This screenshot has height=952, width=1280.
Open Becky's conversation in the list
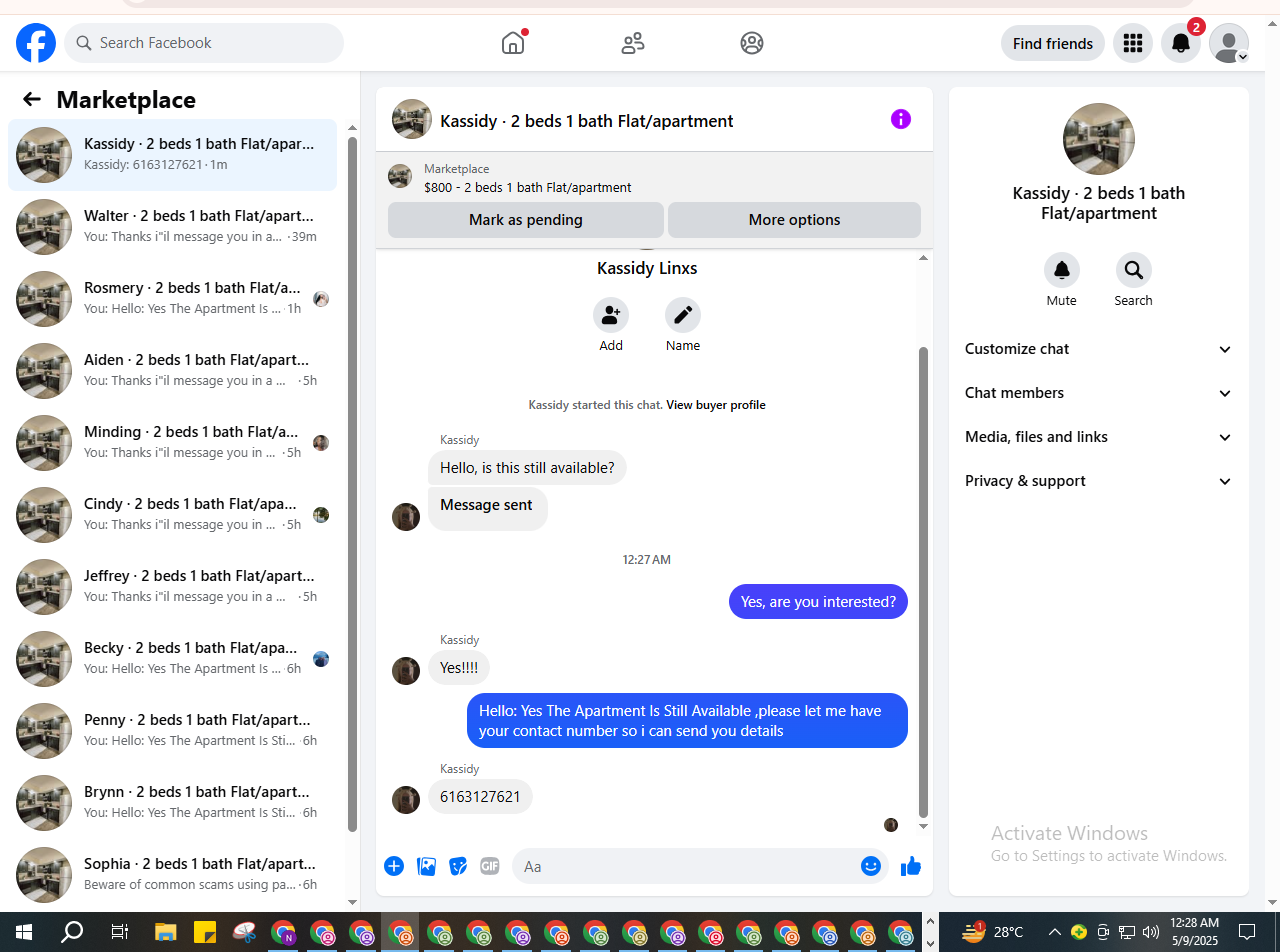pos(172,659)
